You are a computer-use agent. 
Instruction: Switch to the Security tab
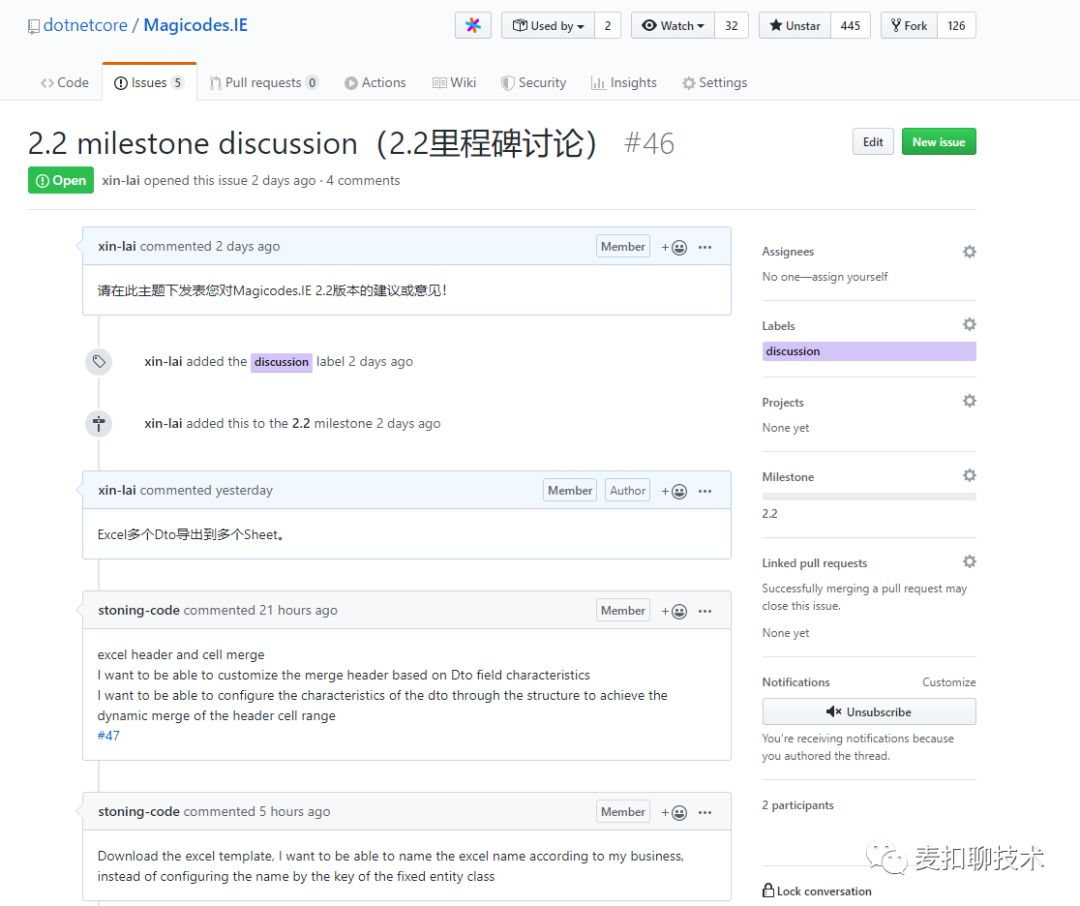pos(534,83)
